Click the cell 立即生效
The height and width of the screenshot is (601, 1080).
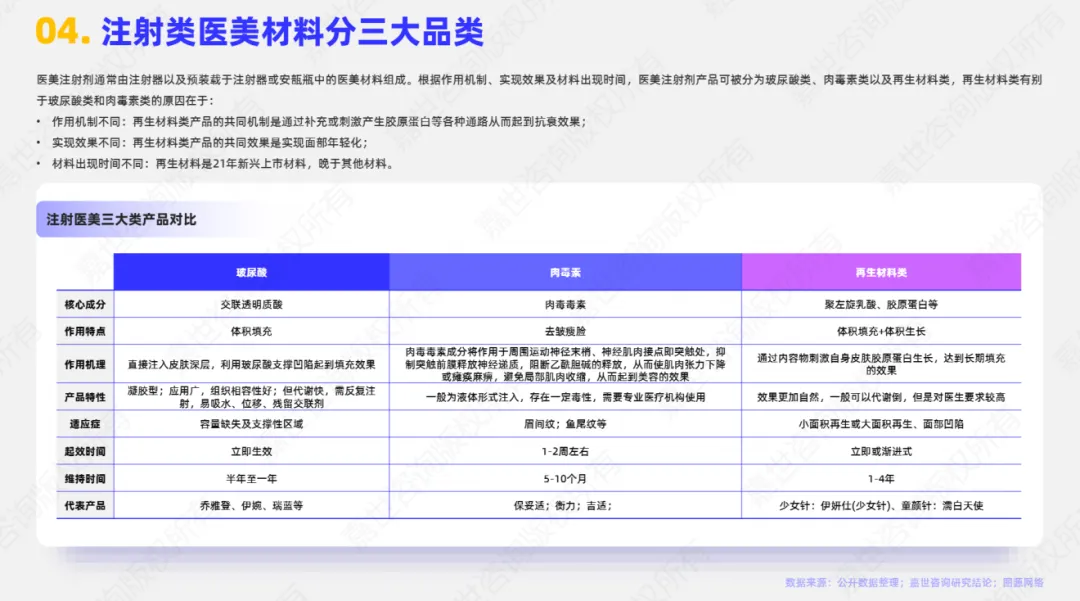[251, 452]
